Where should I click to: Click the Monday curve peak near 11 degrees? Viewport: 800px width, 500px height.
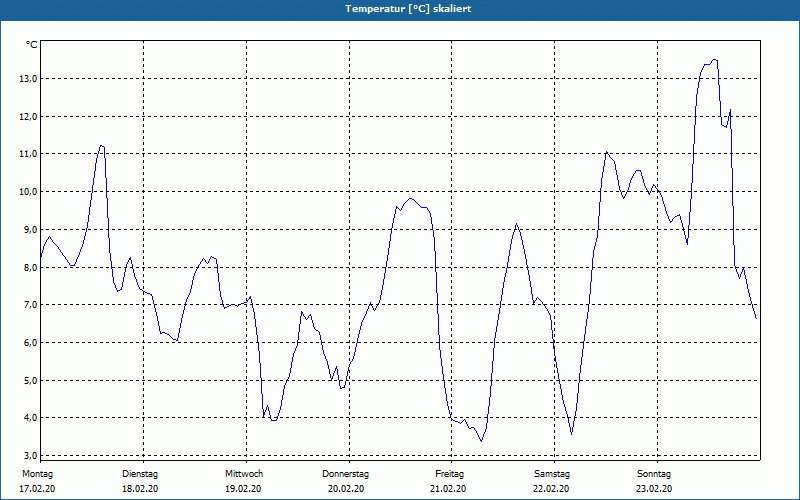[101, 146]
